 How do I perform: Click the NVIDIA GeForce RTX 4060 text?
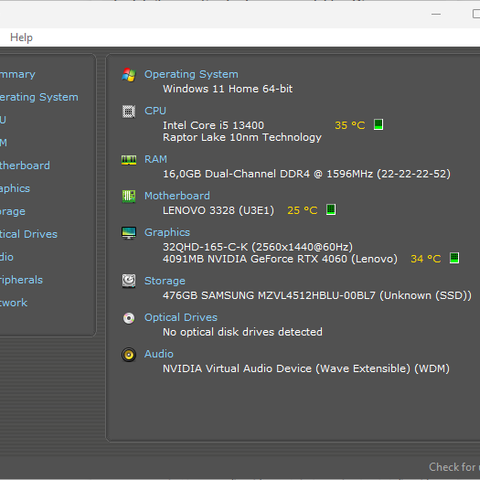280,259
